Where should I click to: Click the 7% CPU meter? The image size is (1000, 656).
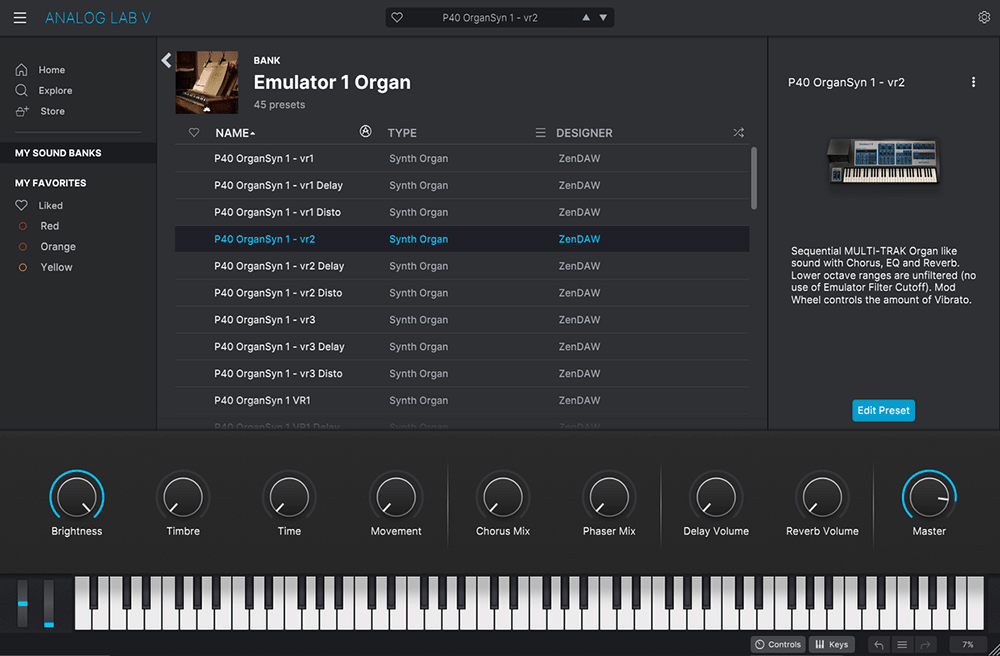[x=968, y=645]
